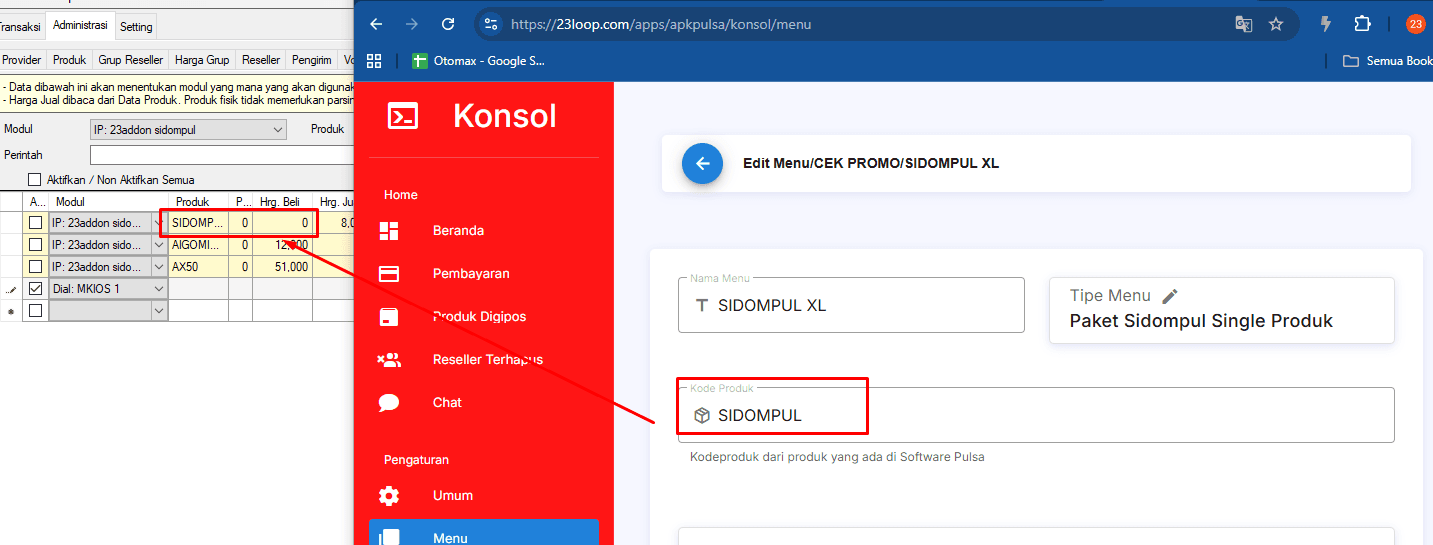Open the module dropdown in the AX50 row
Image resolution: width=1433 pixels, height=545 pixels.
coord(158,267)
